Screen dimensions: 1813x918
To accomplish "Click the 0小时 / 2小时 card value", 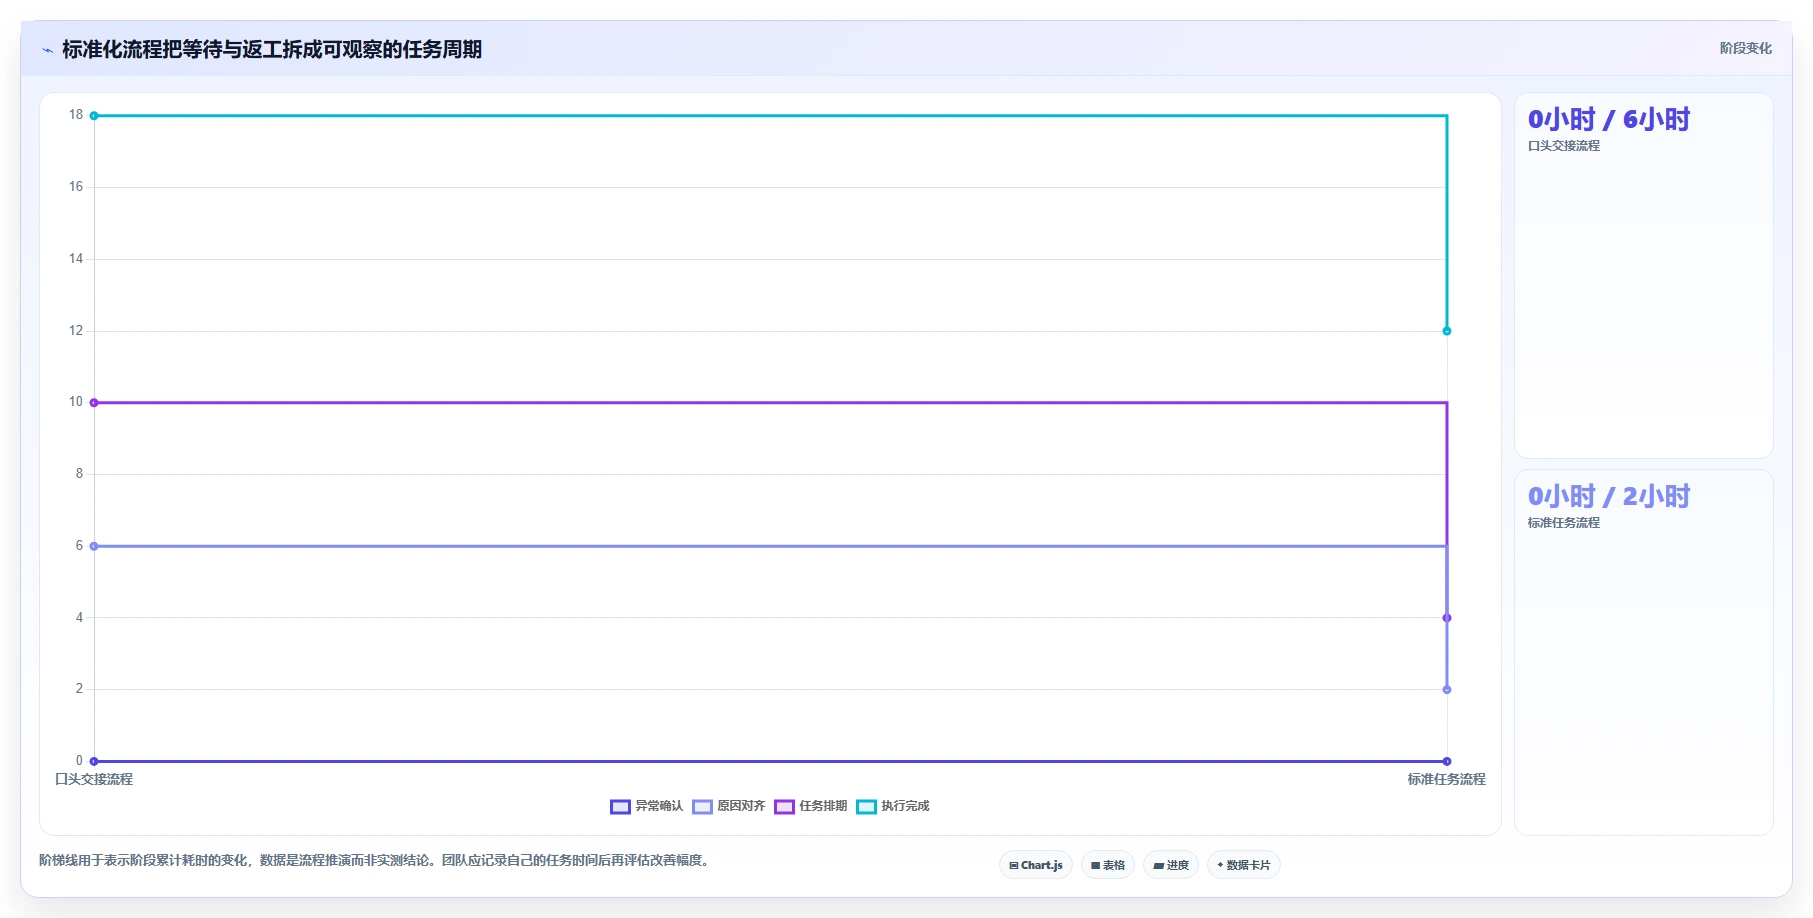I will tap(1608, 497).
